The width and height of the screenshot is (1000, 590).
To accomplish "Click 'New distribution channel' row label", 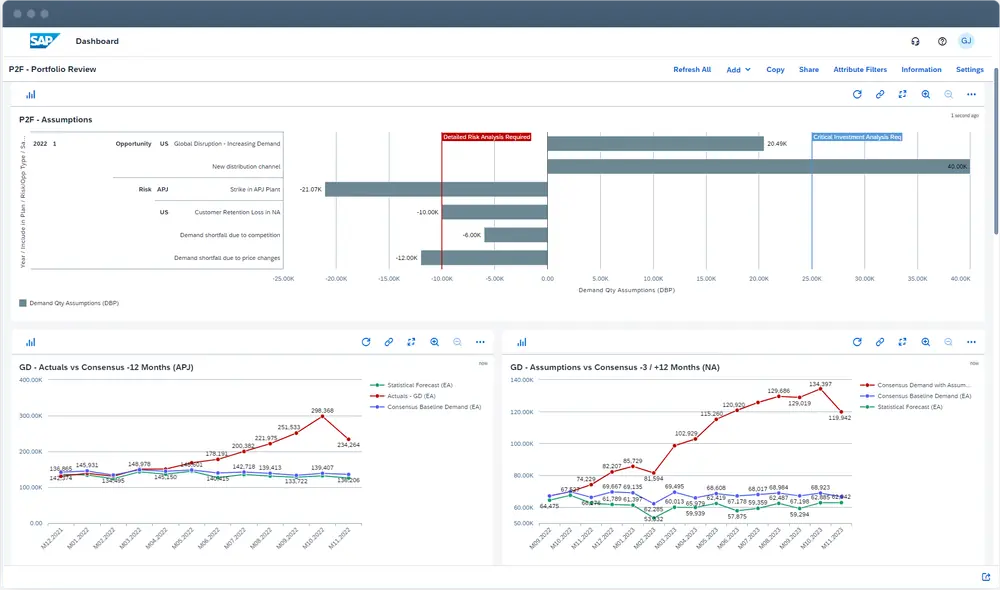I will (x=246, y=166).
